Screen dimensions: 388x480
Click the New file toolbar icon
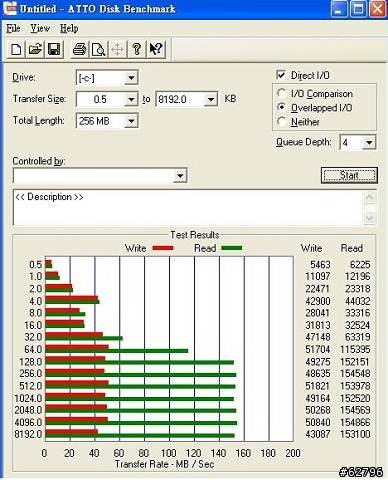[x=16, y=50]
